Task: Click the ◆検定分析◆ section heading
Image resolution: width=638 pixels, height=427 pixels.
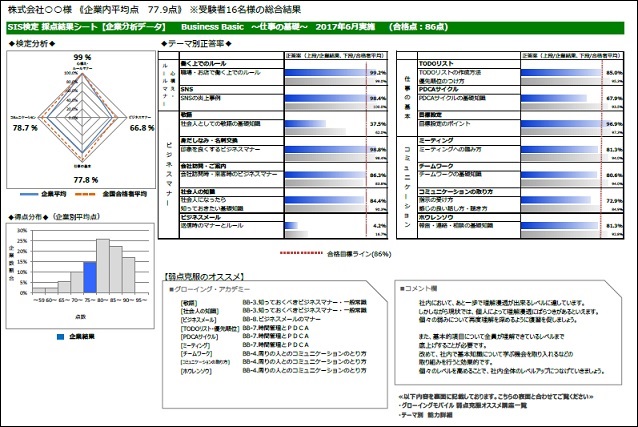Action: tap(32, 44)
